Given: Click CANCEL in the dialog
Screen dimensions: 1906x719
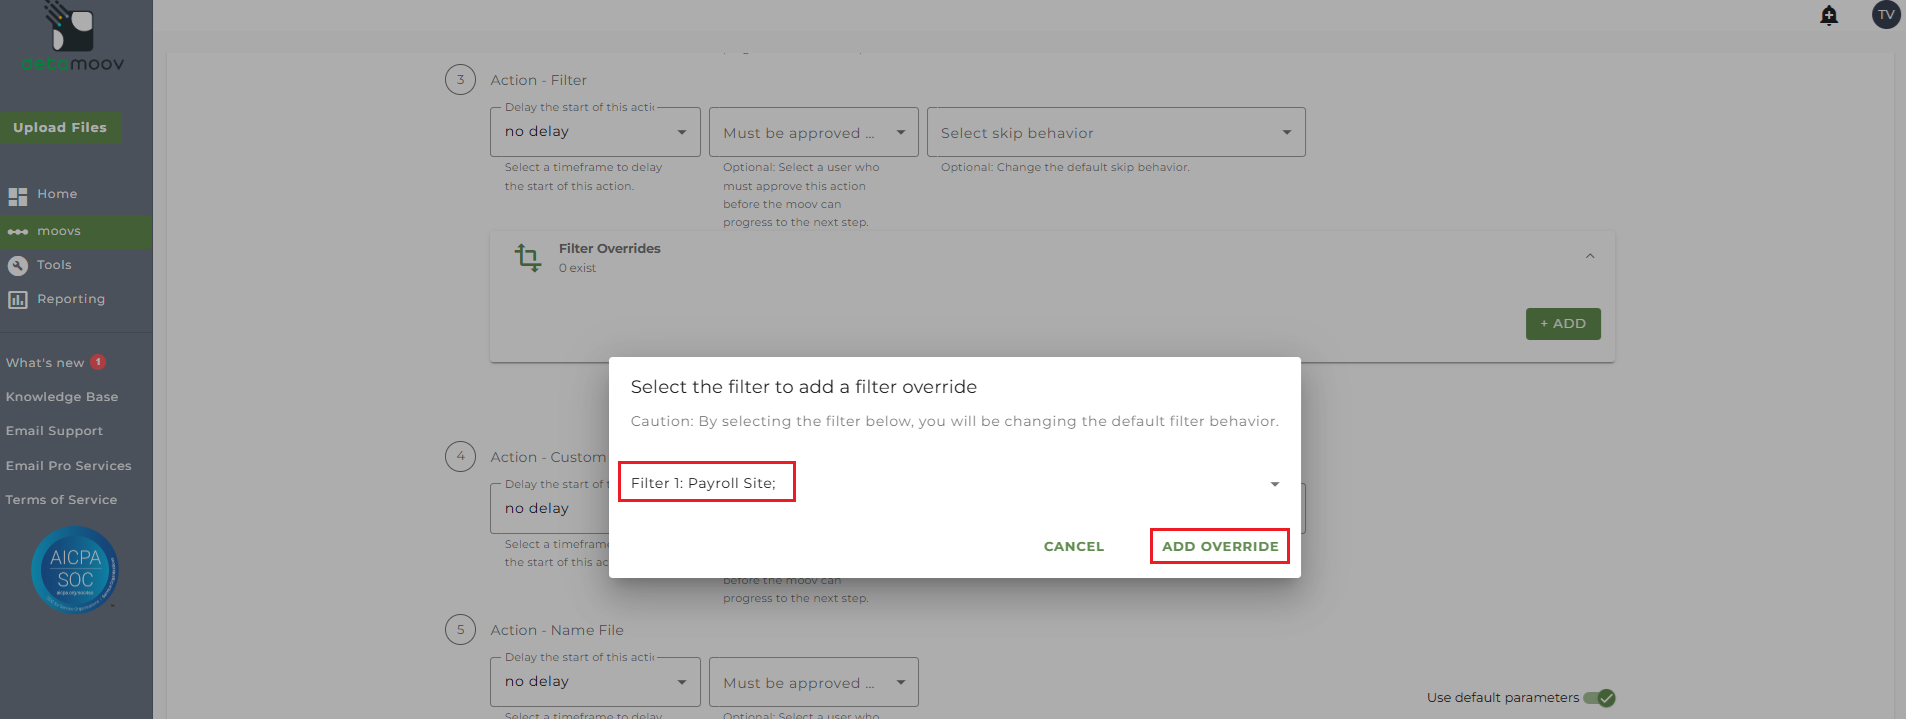Looking at the screenshot, I should (1074, 547).
